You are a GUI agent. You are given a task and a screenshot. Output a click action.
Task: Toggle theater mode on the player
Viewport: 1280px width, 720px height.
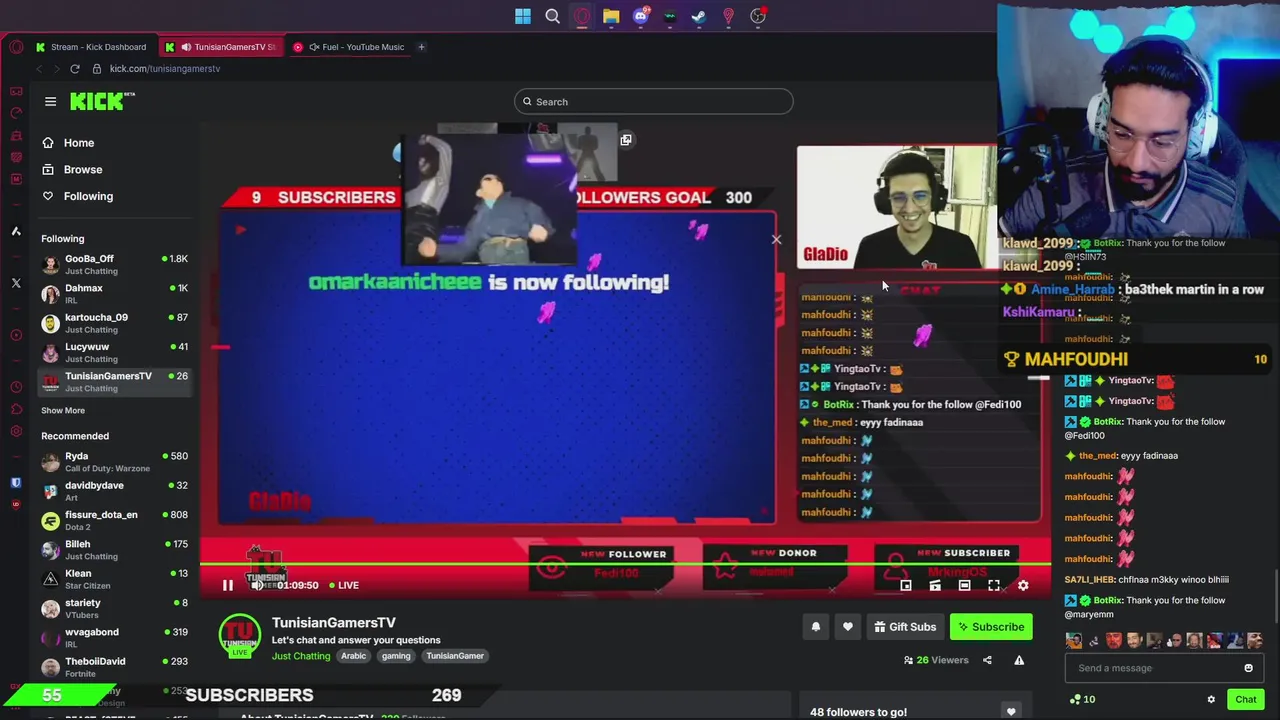[x=964, y=586]
